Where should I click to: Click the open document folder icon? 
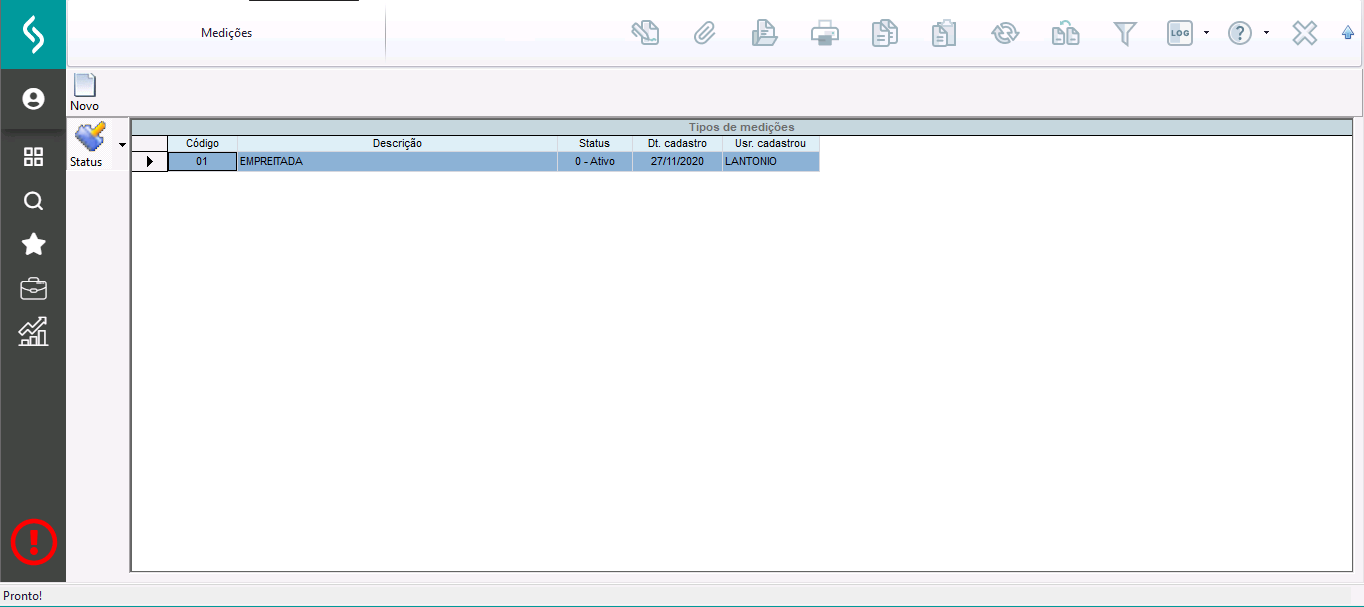pos(765,33)
